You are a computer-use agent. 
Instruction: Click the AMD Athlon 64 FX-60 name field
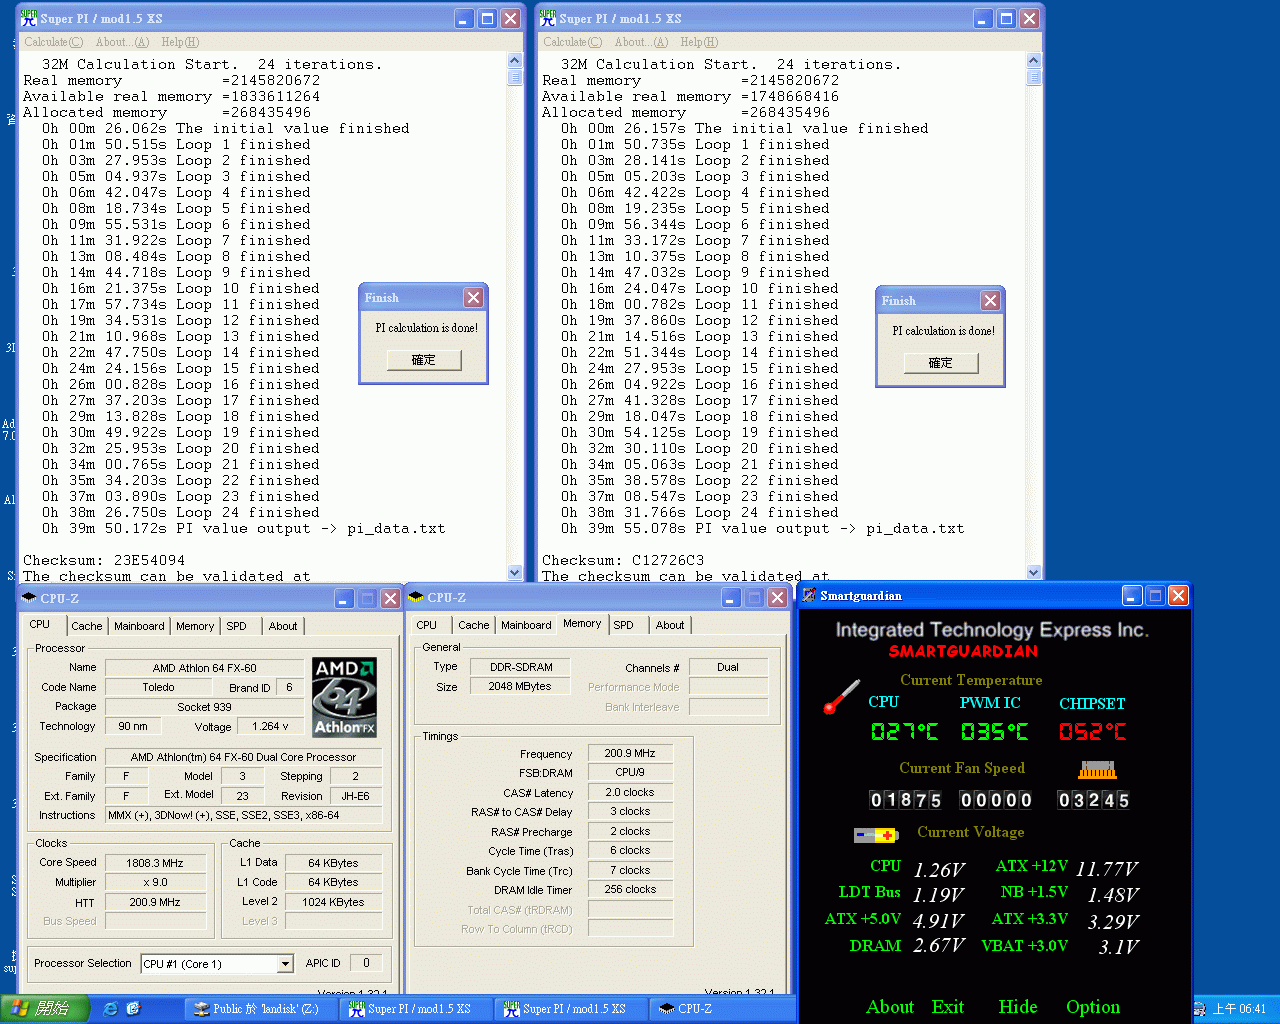click(x=204, y=668)
